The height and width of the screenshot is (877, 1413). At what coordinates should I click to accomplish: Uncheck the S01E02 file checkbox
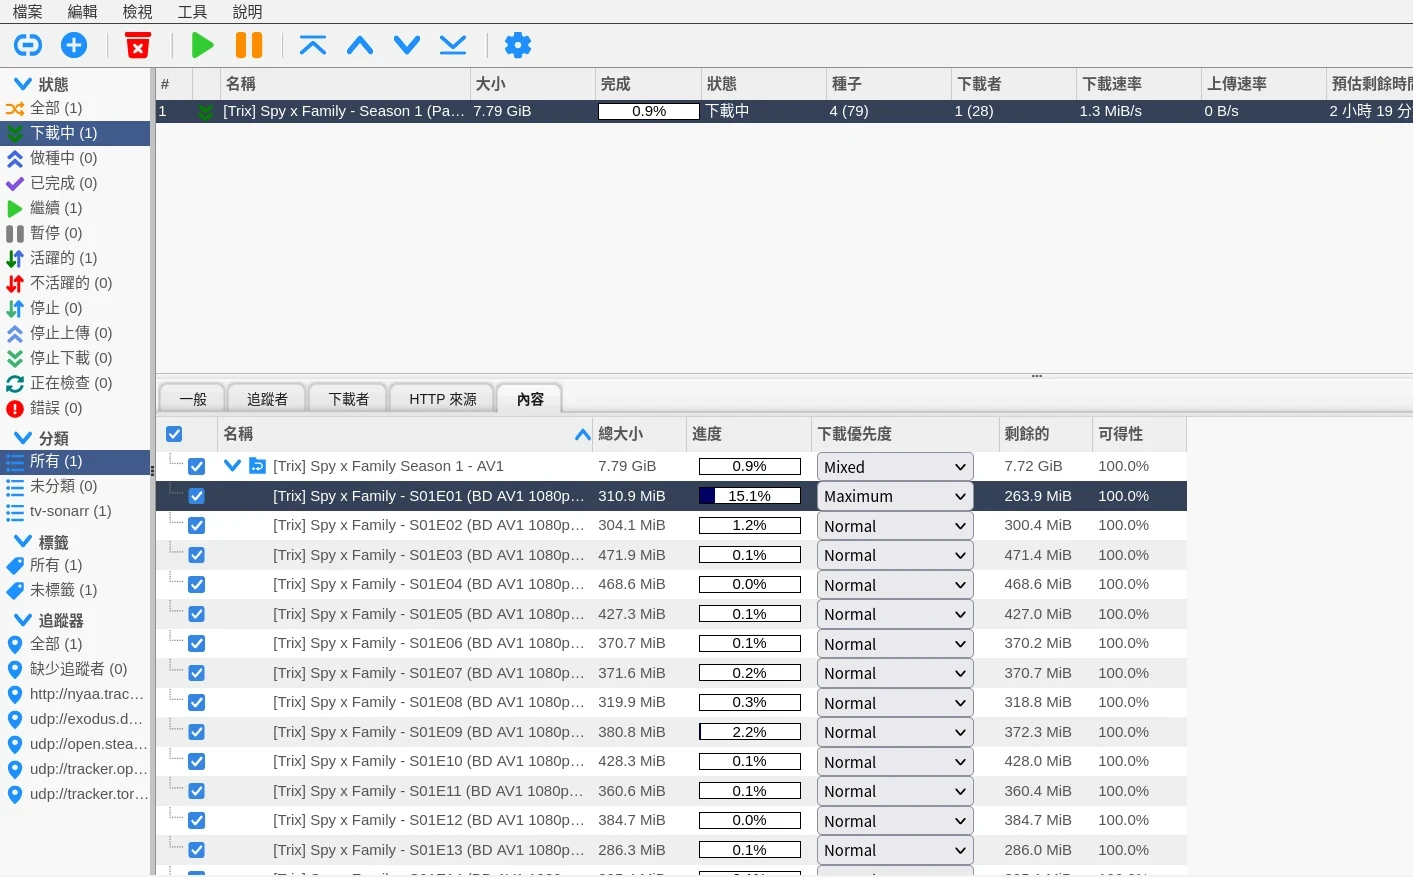click(197, 526)
